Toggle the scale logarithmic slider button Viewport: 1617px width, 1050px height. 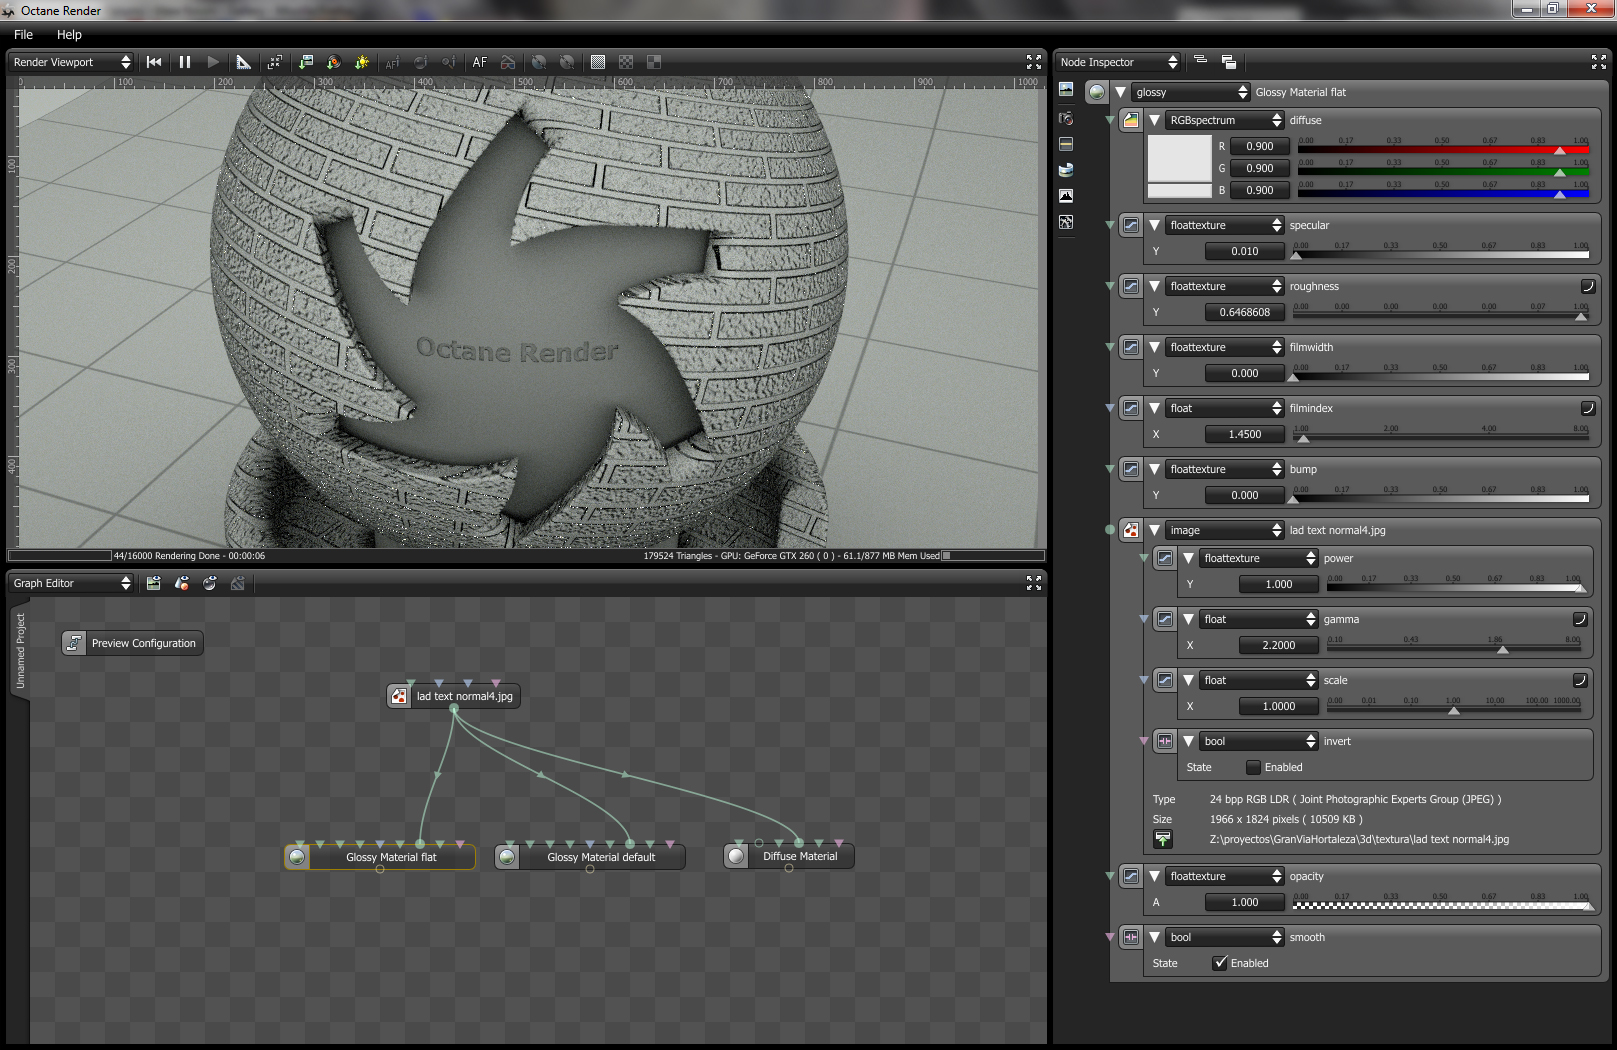coord(1580,680)
